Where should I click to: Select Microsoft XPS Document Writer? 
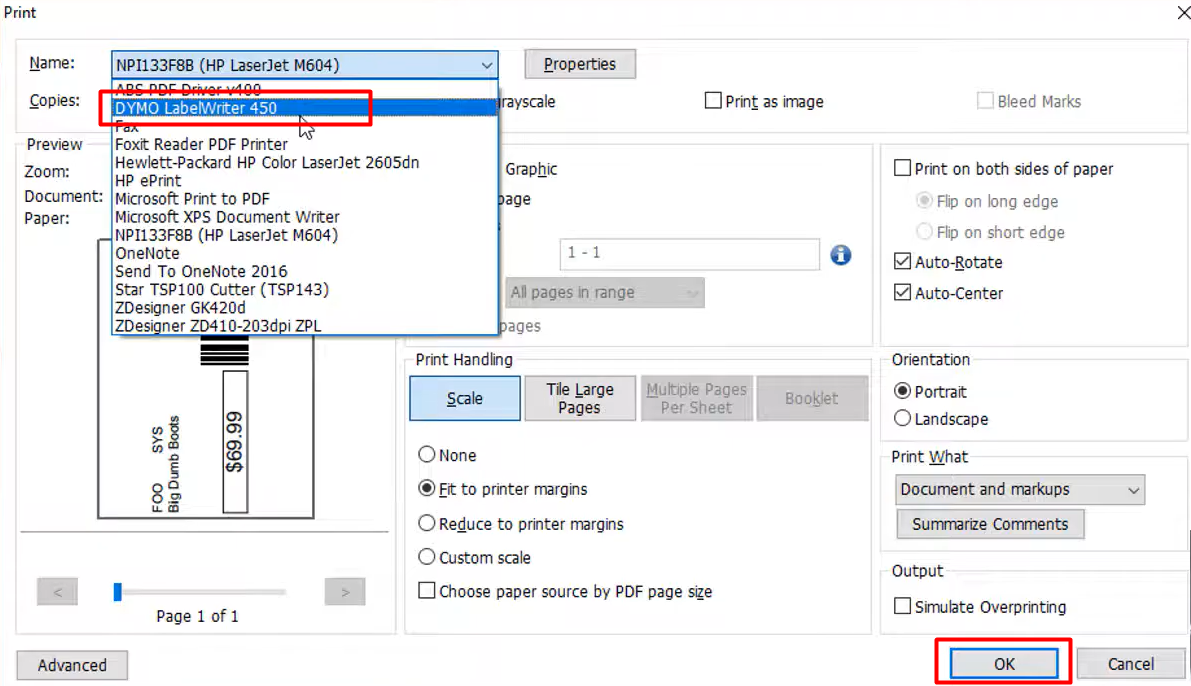(x=305, y=217)
